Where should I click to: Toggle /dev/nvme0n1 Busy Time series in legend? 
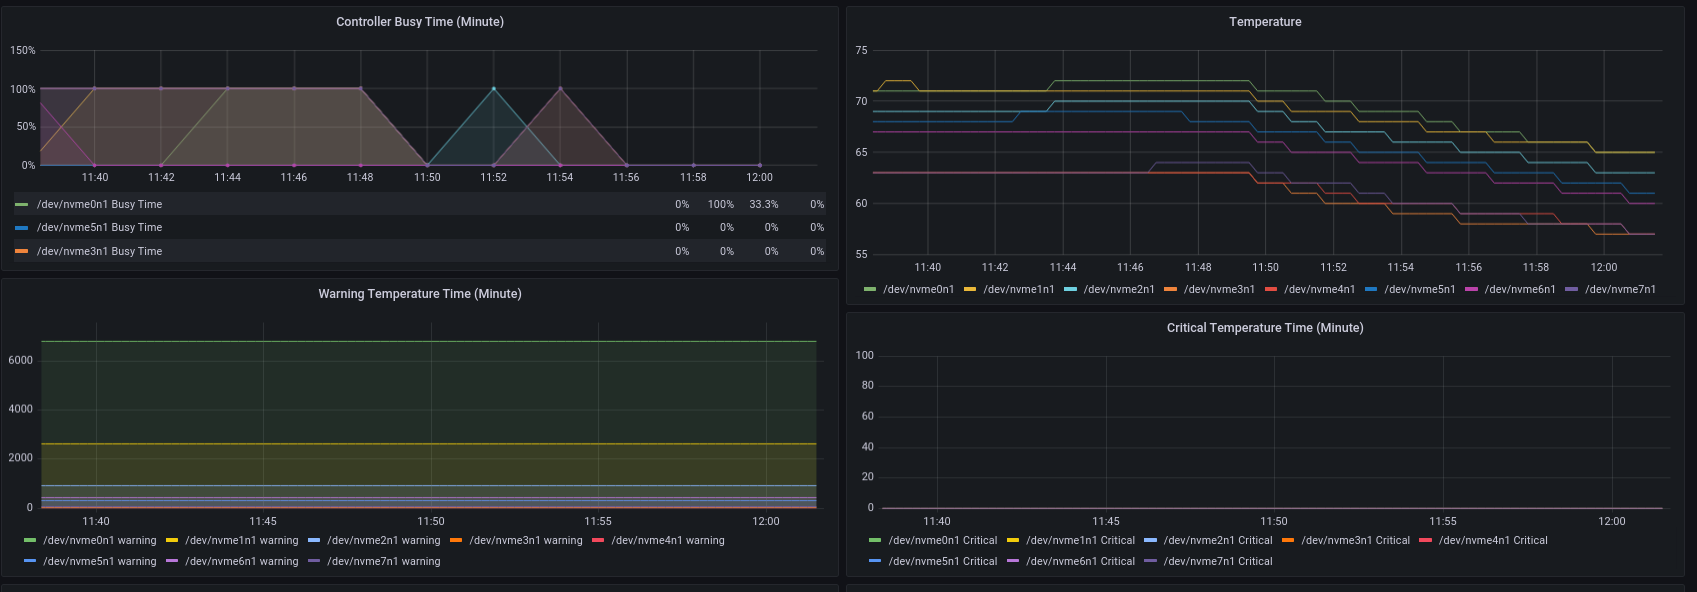coord(99,204)
